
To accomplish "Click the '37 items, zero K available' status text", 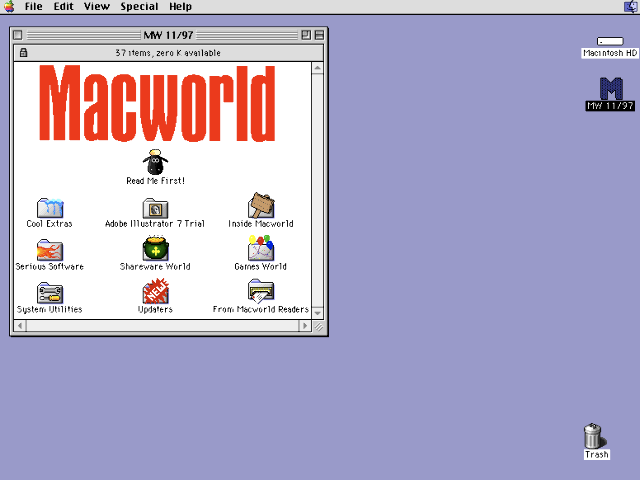I will (x=168, y=53).
